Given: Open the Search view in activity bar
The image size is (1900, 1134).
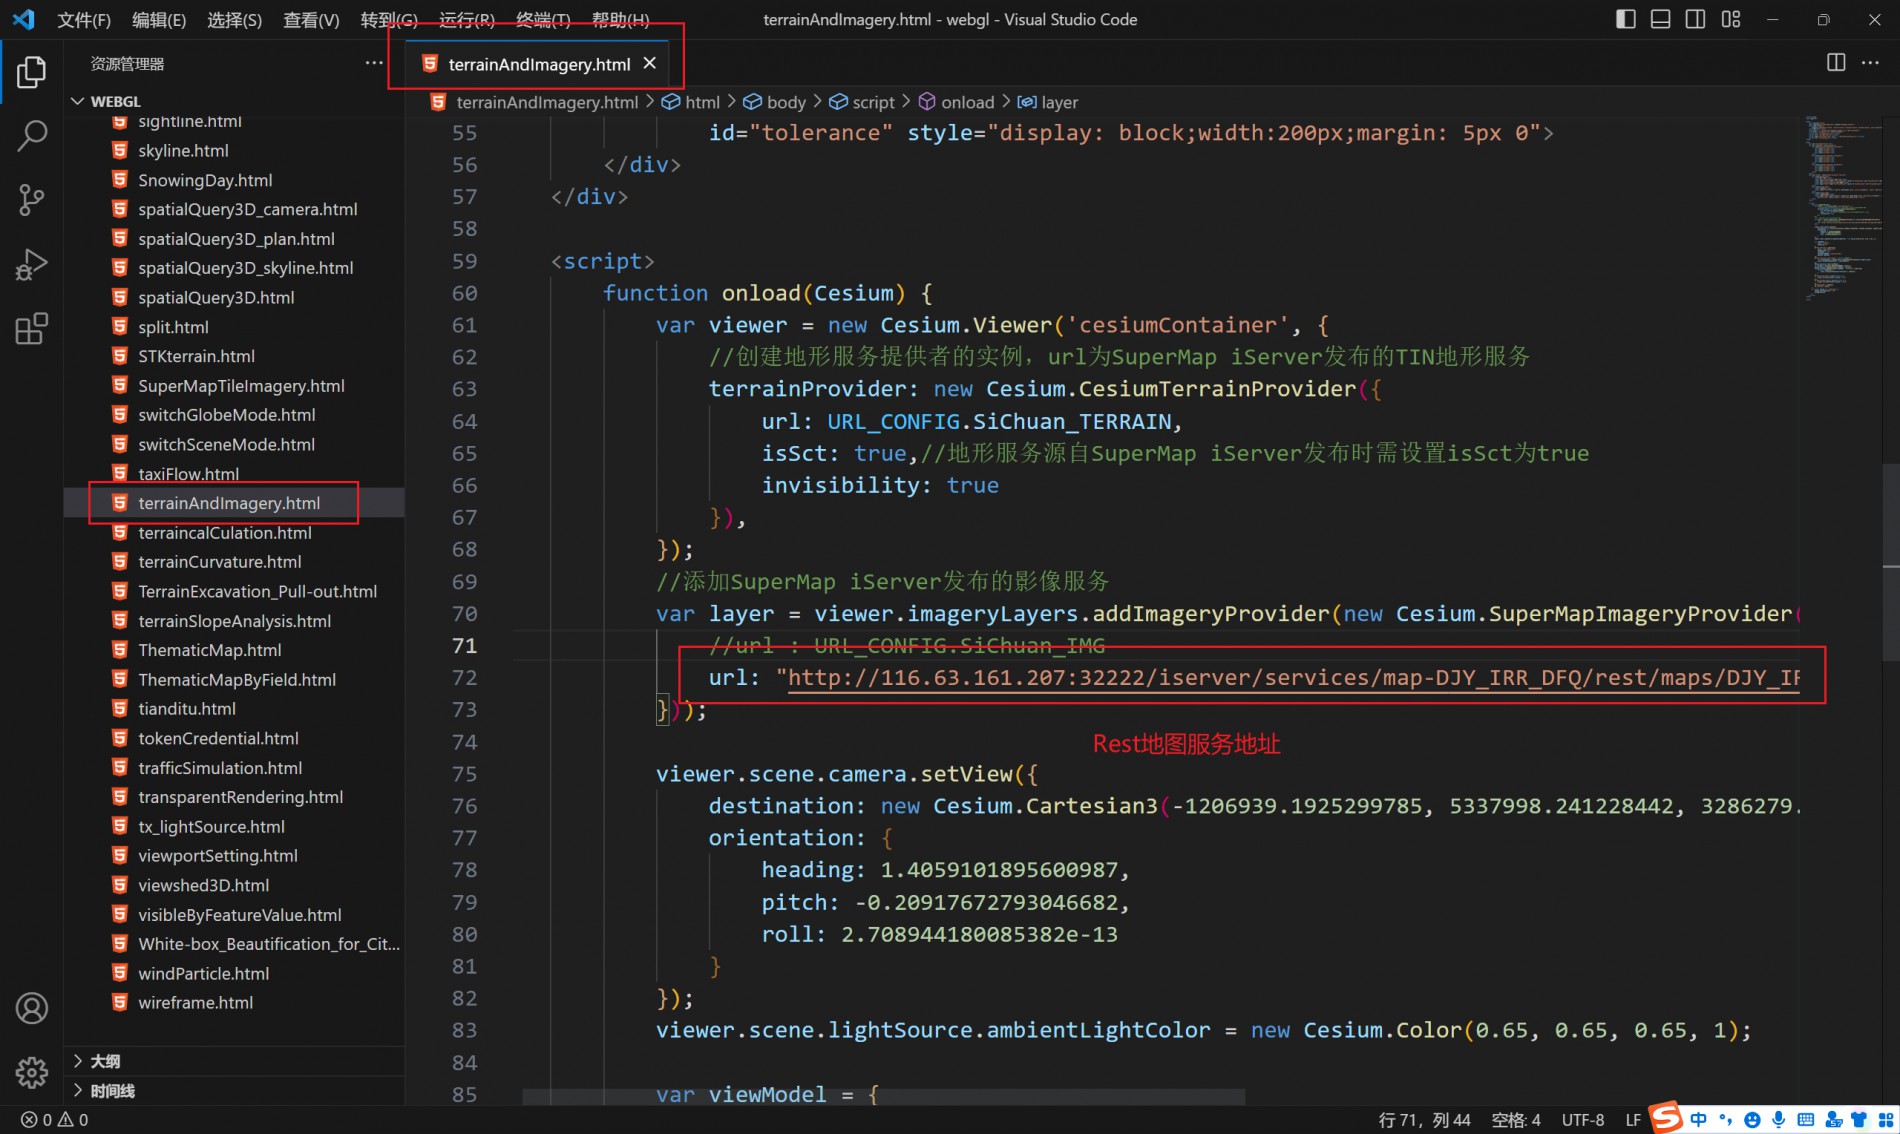Looking at the screenshot, I should (x=31, y=135).
